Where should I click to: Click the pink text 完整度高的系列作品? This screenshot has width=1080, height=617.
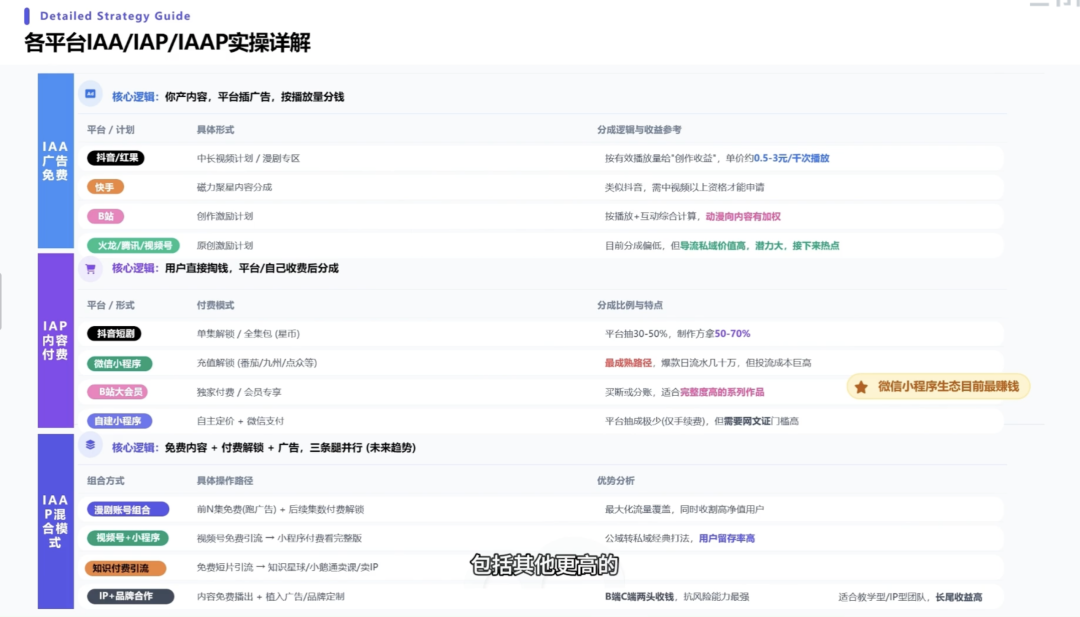point(722,392)
